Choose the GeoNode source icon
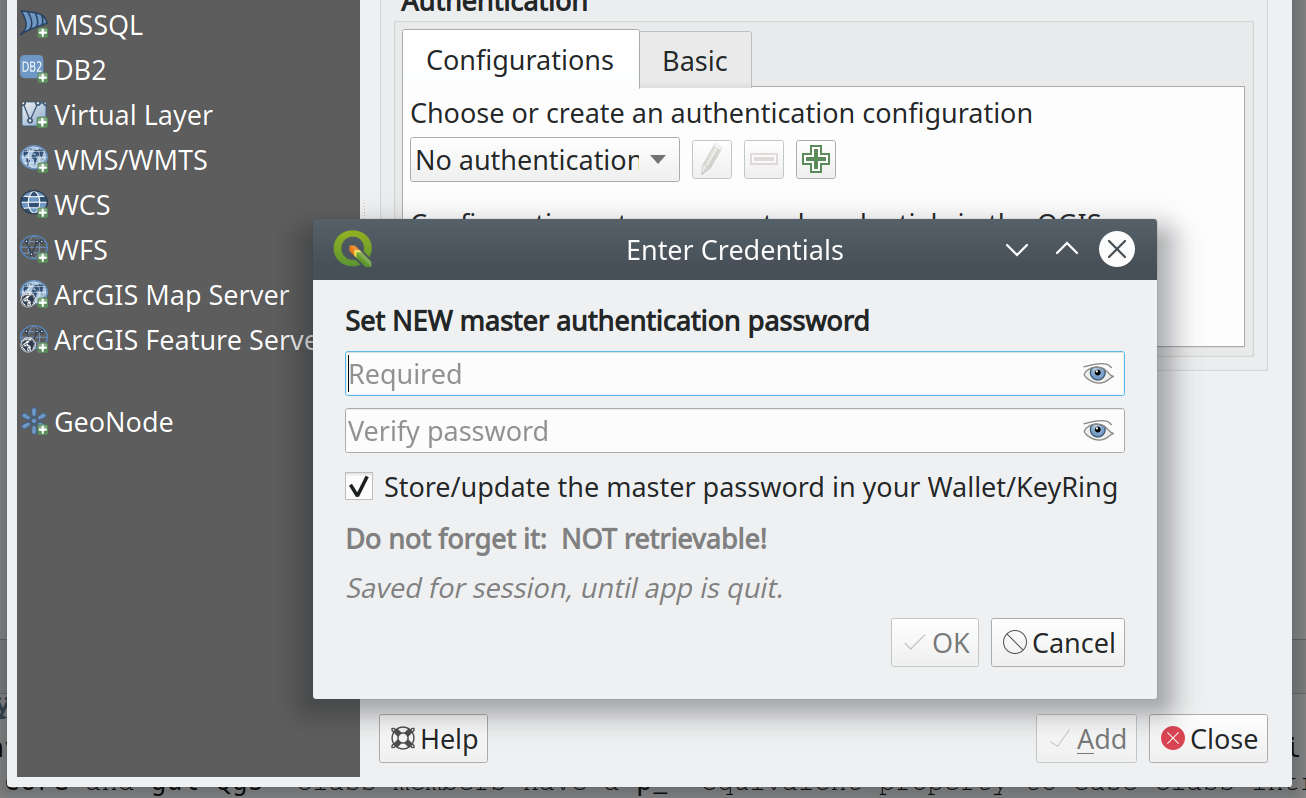The image size is (1306, 798). (34, 422)
